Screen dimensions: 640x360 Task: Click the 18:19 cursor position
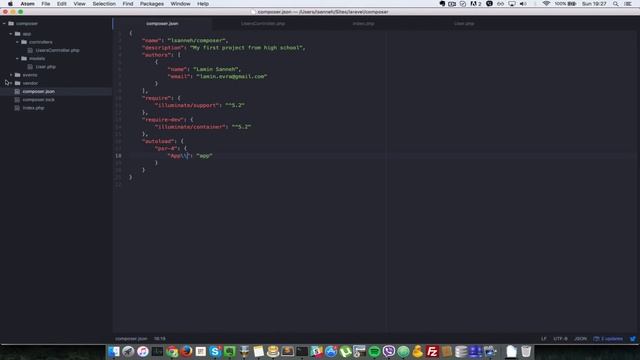click(x=160, y=339)
